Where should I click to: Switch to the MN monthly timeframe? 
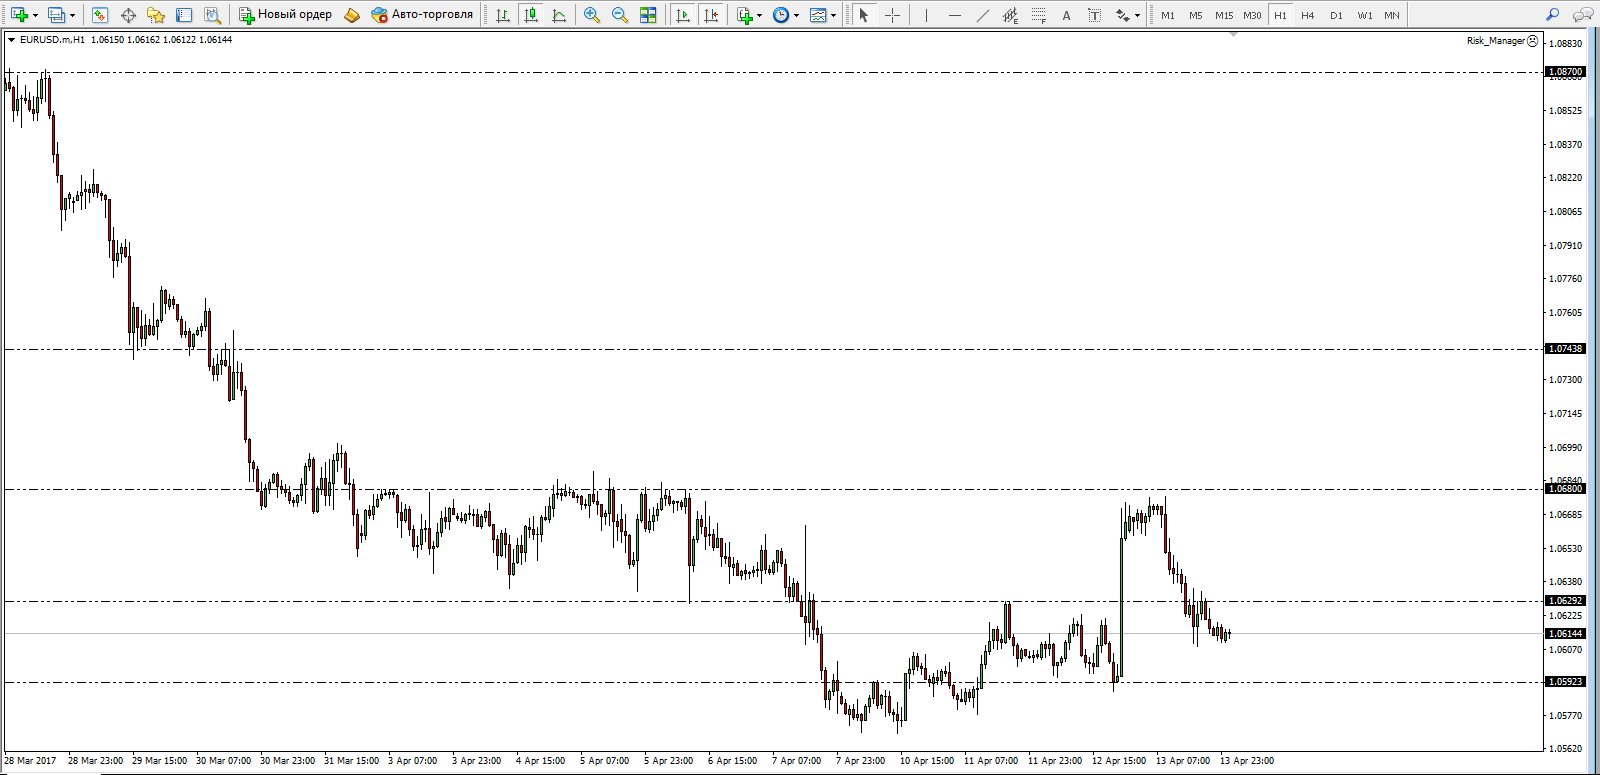tap(1392, 15)
